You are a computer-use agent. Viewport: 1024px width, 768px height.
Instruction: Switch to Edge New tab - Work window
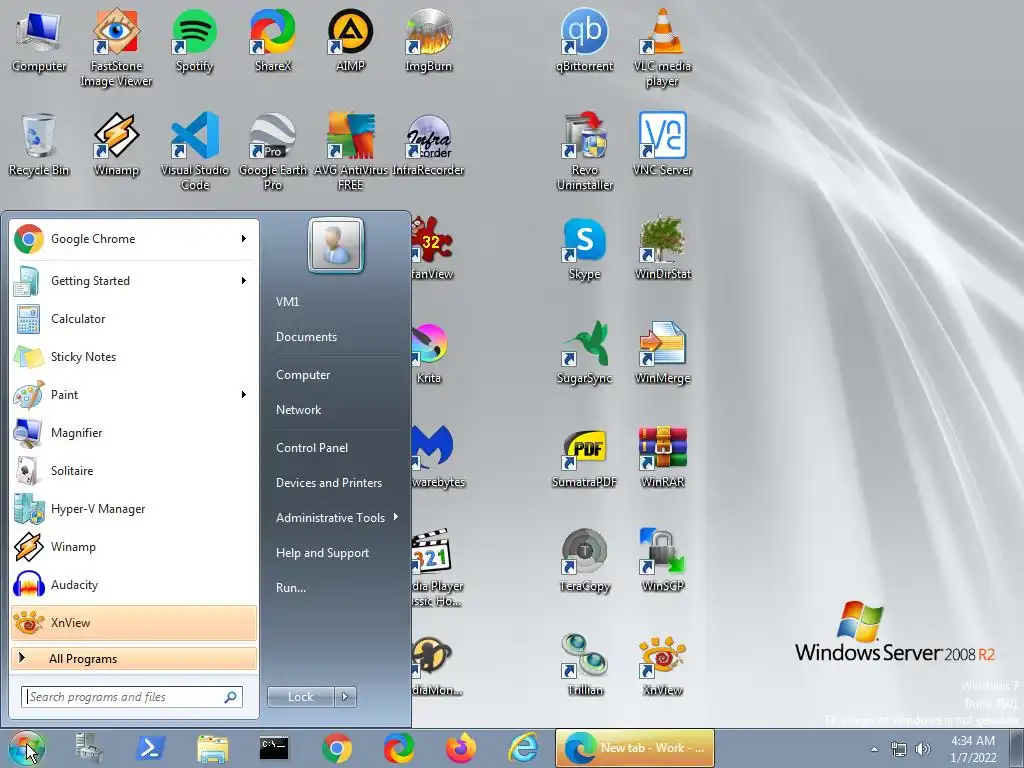[635, 748]
